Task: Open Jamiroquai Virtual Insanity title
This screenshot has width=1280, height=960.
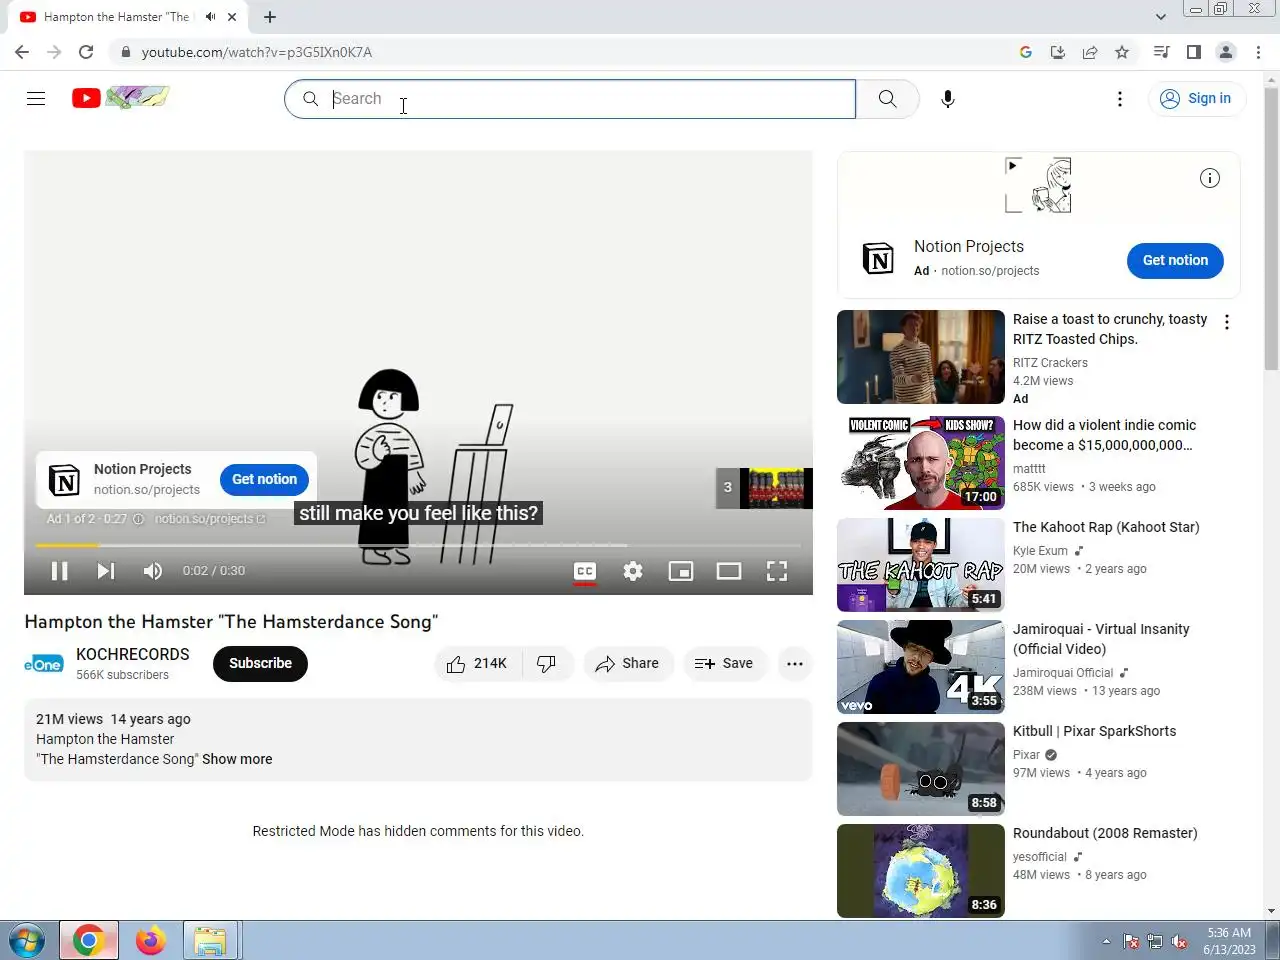Action: point(1101,639)
